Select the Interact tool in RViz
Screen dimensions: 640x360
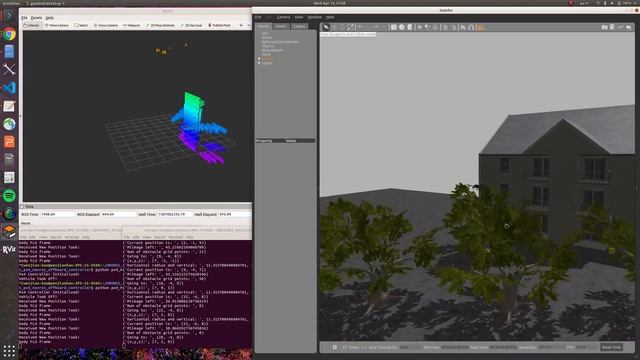click(x=31, y=25)
